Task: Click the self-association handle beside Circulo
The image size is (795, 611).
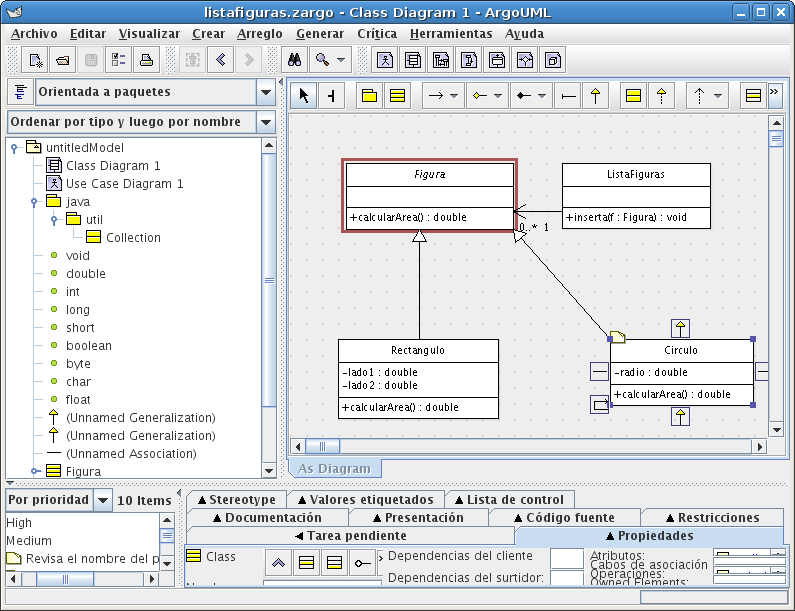Action: tap(600, 405)
